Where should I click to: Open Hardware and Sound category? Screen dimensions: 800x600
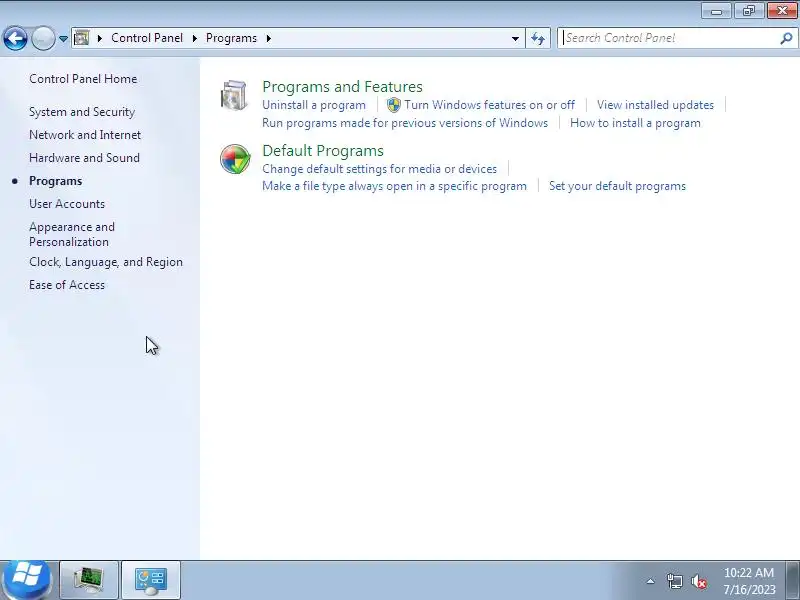click(84, 158)
